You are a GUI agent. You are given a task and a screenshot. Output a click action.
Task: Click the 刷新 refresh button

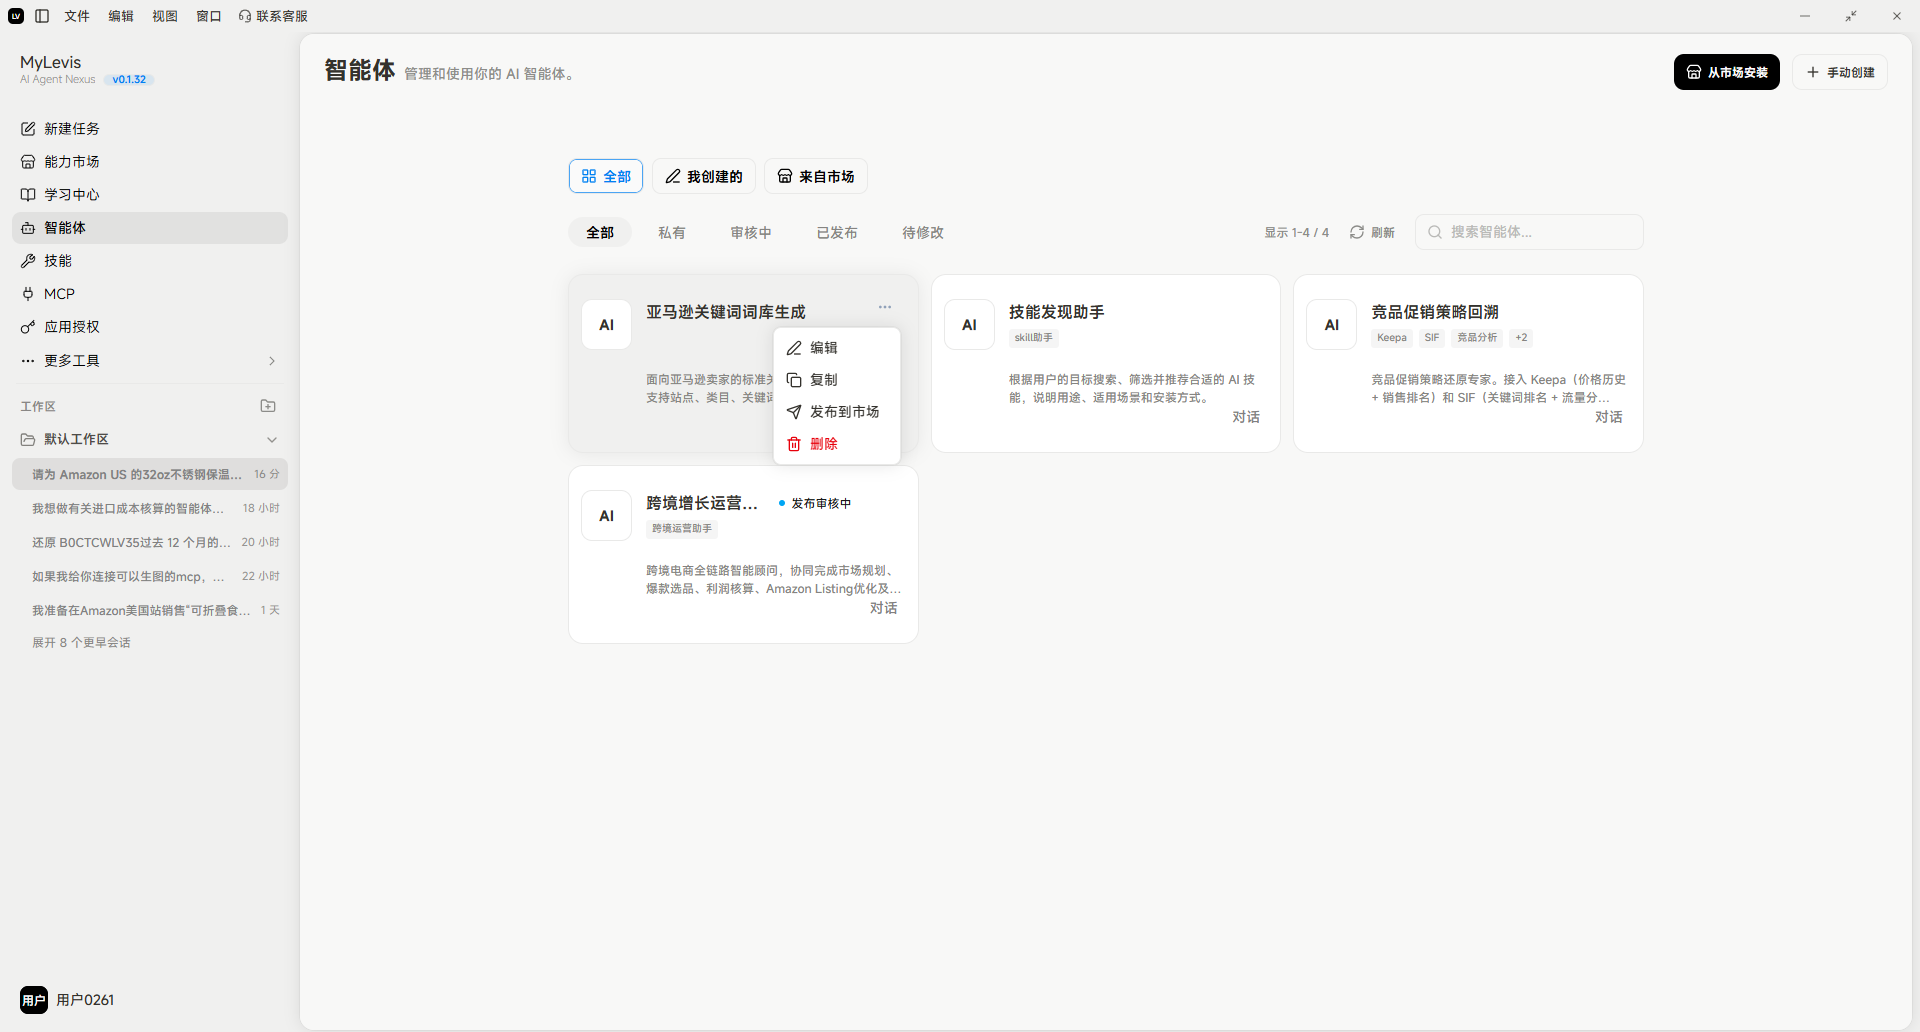[1372, 232]
